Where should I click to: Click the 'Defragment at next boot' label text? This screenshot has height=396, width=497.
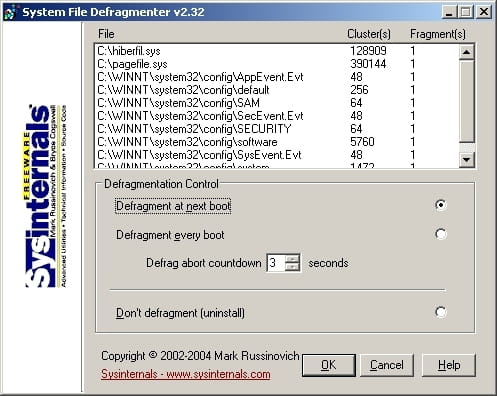point(173,206)
